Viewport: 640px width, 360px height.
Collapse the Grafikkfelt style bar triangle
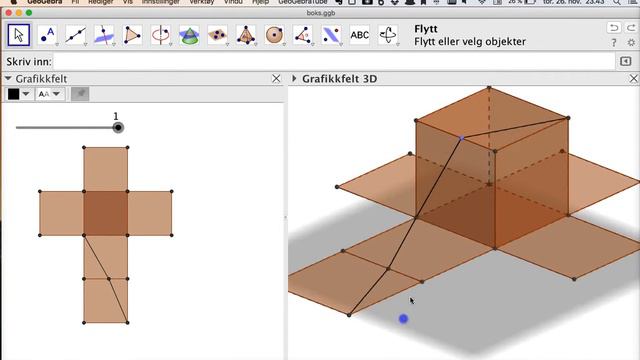click(8, 78)
